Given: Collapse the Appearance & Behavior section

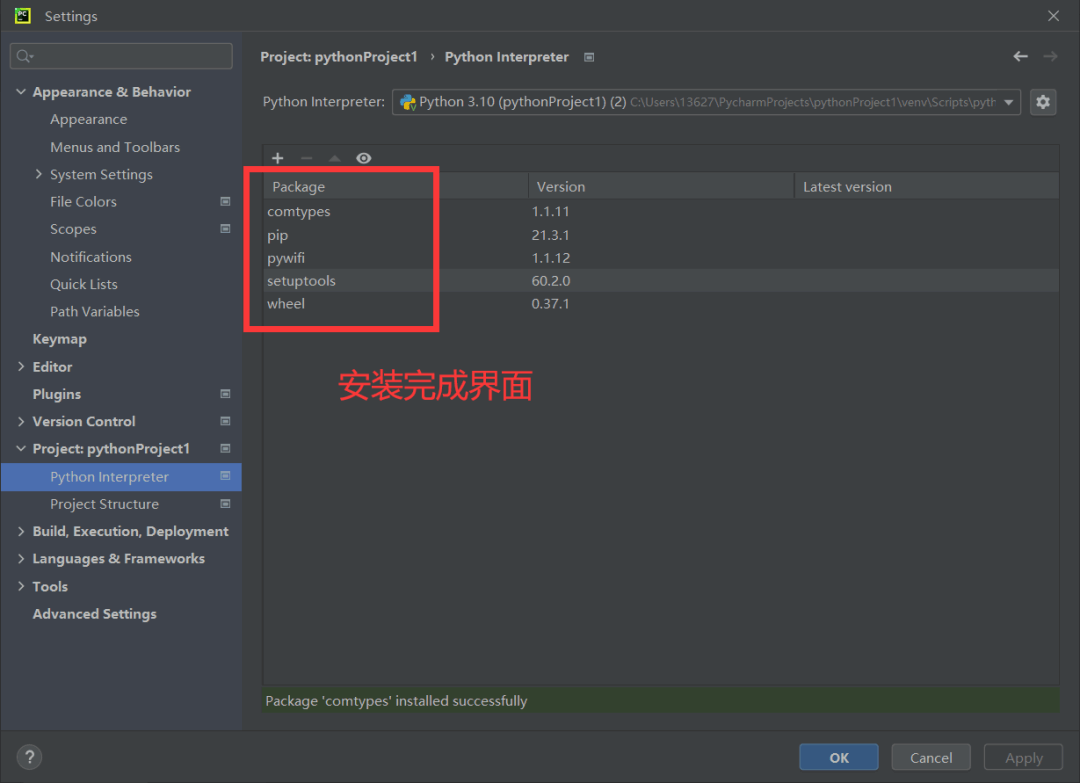Looking at the screenshot, I should (21, 92).
